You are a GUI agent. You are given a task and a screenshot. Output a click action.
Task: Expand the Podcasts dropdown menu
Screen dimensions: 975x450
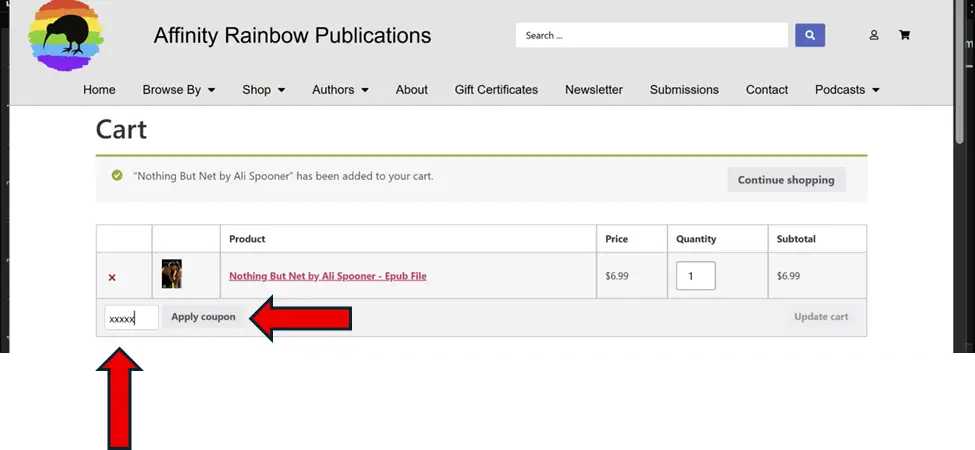846,90
